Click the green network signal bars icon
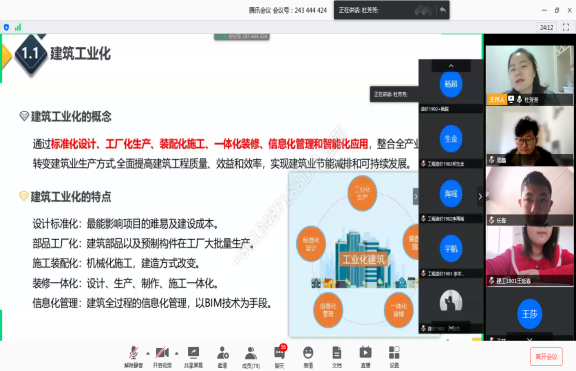The height and width of the screenshot is (371, 576). (x=18, y=27)
